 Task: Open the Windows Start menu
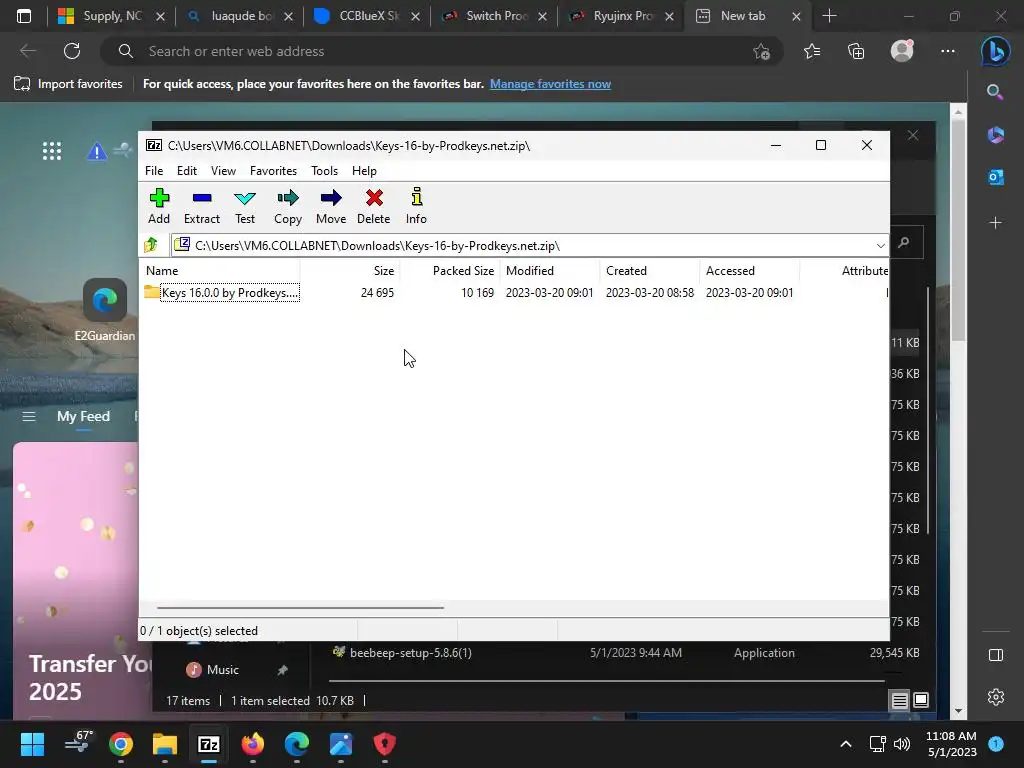click(x=32, y=744)
